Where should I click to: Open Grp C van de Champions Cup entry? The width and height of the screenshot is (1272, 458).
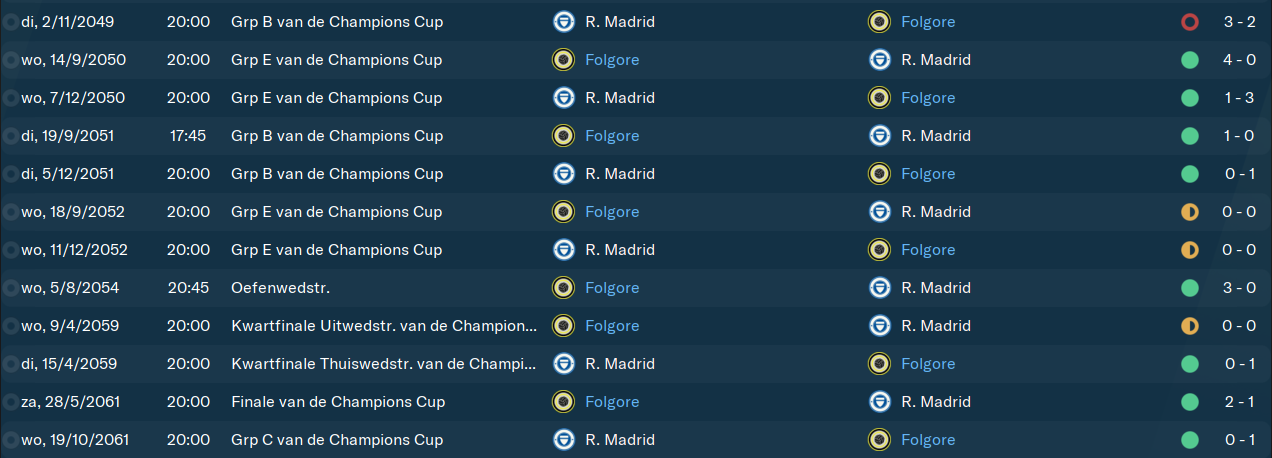pos(337,440)
